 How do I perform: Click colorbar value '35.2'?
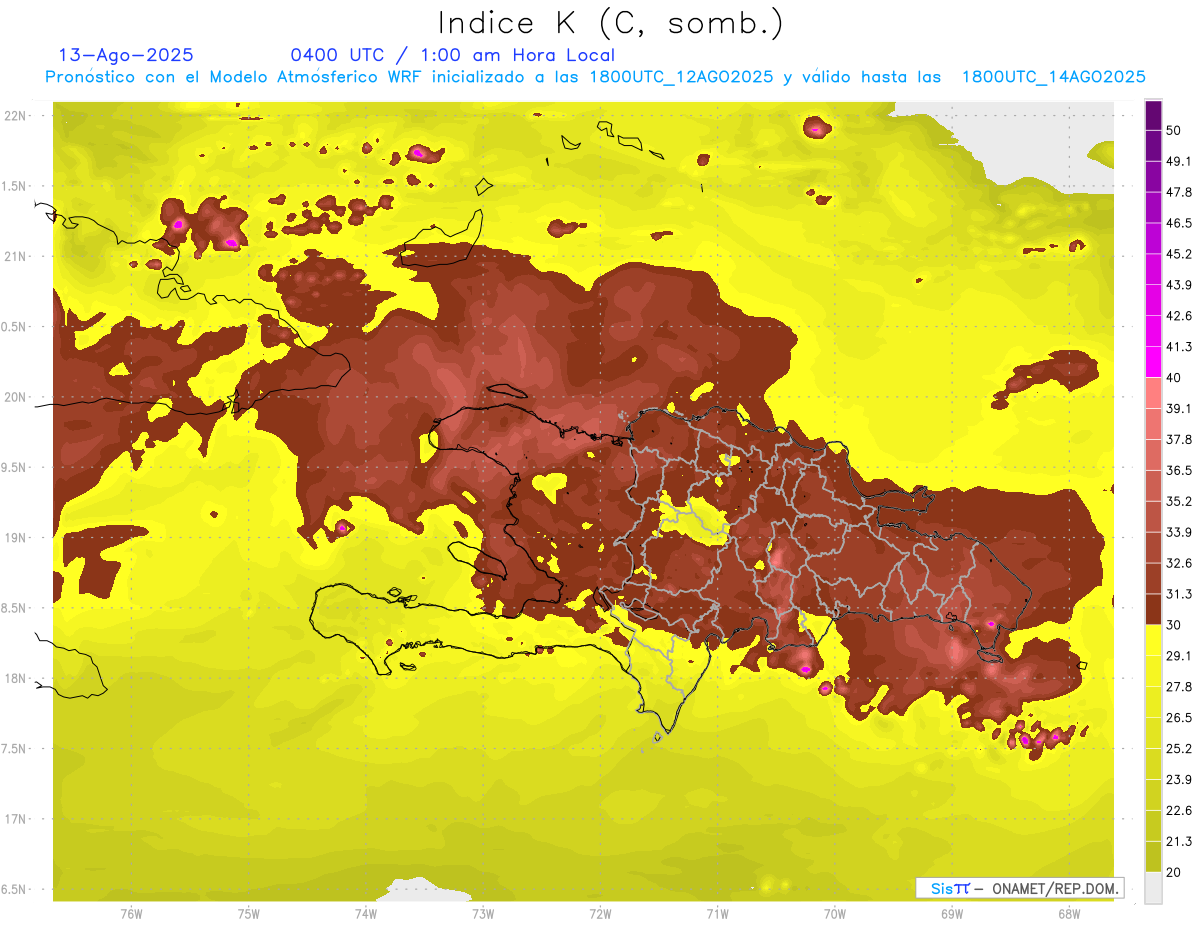tap(1179, 501)
